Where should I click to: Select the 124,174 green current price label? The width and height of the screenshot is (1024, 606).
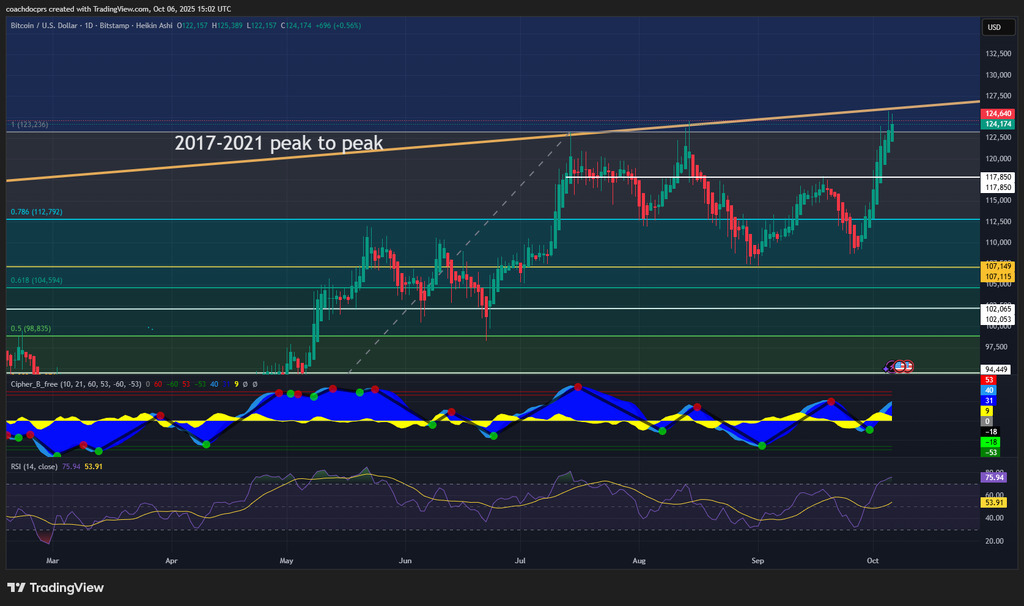[998, 124]
